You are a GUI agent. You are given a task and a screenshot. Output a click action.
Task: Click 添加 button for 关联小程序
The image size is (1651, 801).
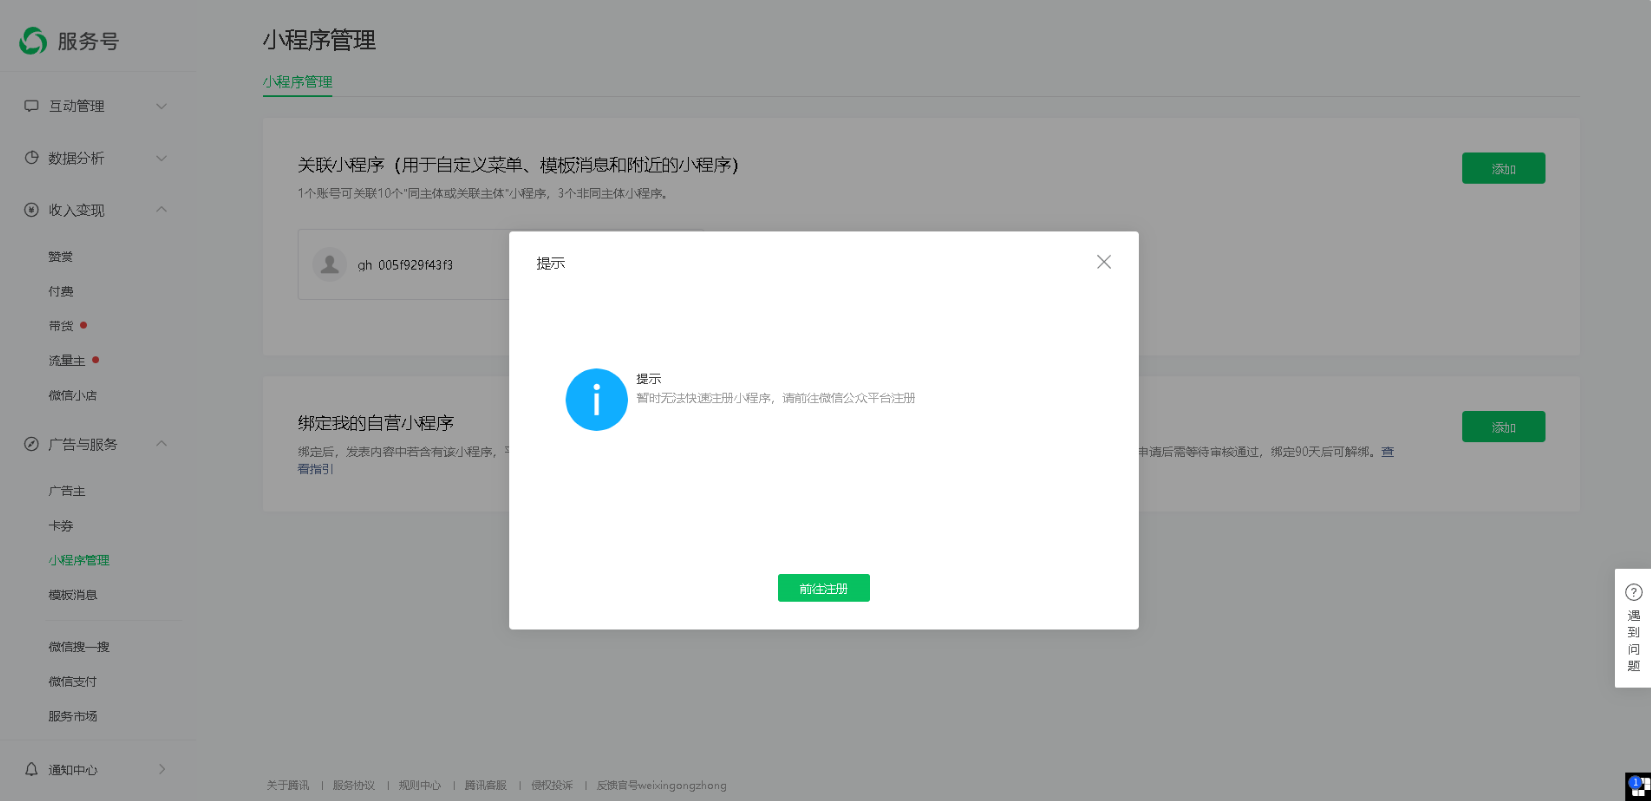1503,168
